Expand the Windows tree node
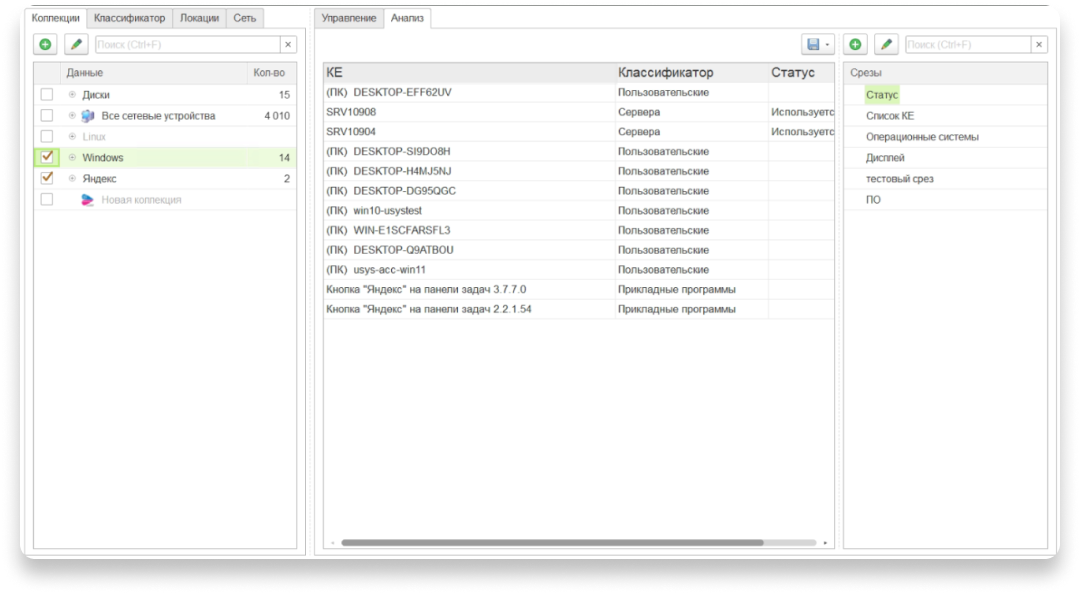The width and height of the screenshot is (1080, 594). (72, 157)
